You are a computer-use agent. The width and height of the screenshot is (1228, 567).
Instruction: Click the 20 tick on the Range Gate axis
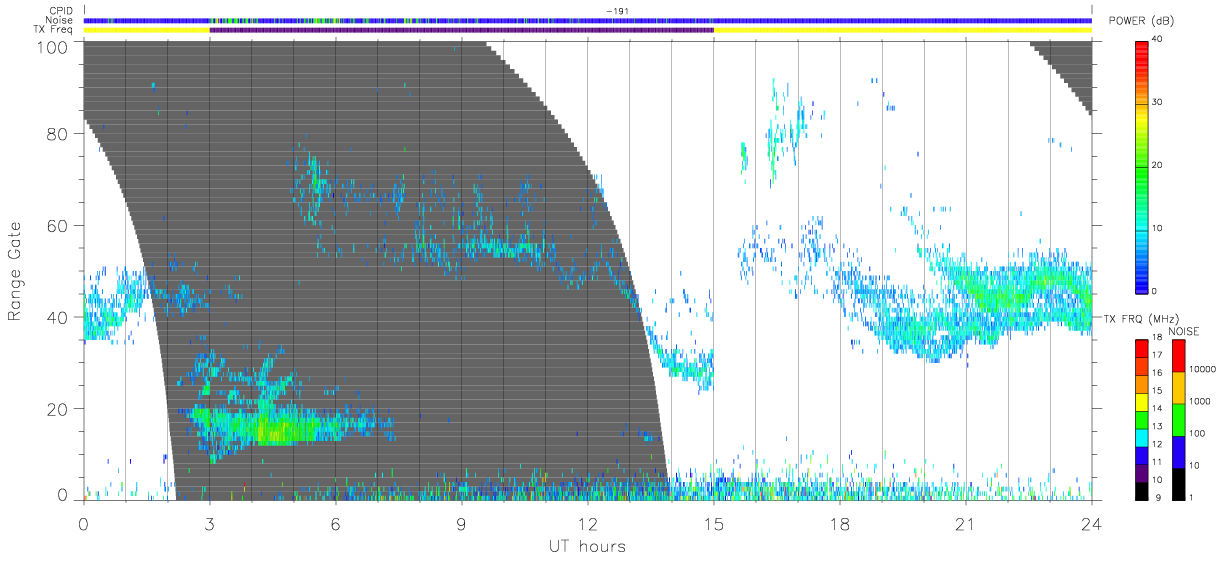point(58,409)
